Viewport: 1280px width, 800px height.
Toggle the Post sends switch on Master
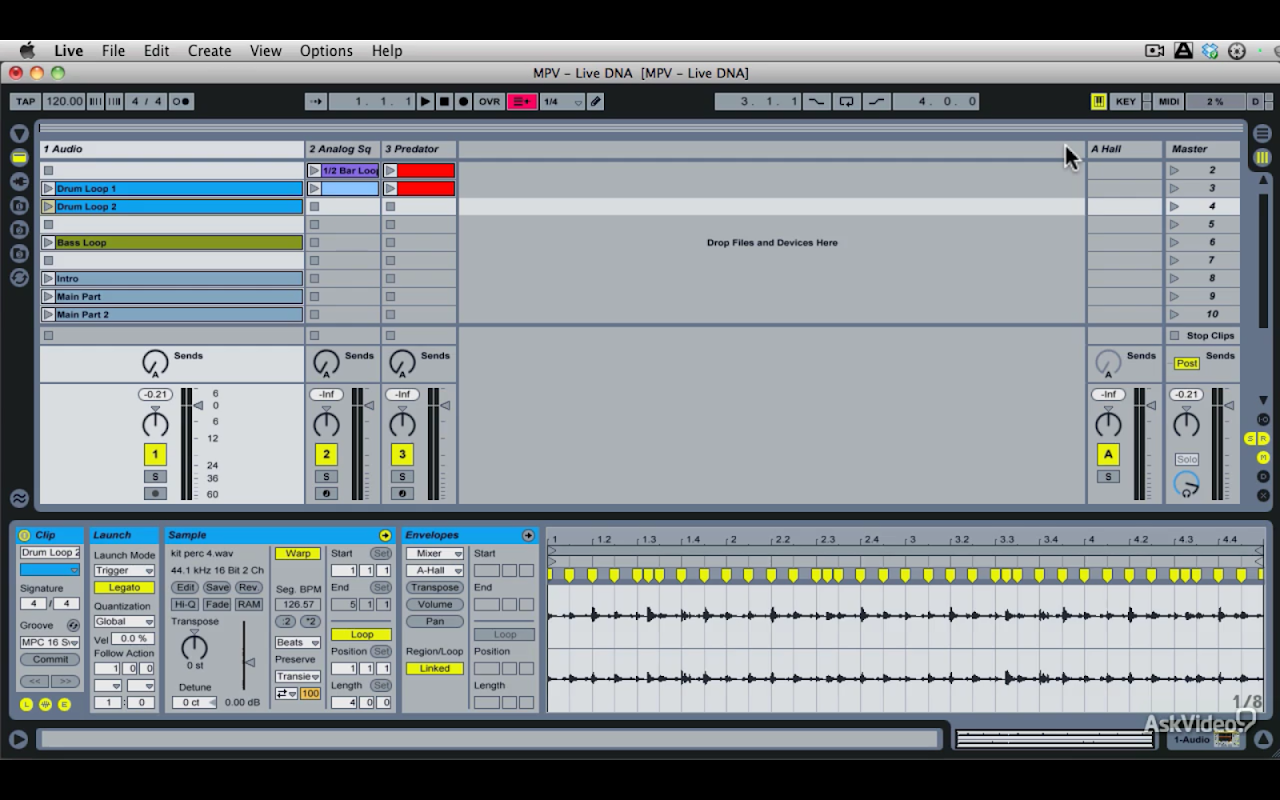tap(1186, 363)
